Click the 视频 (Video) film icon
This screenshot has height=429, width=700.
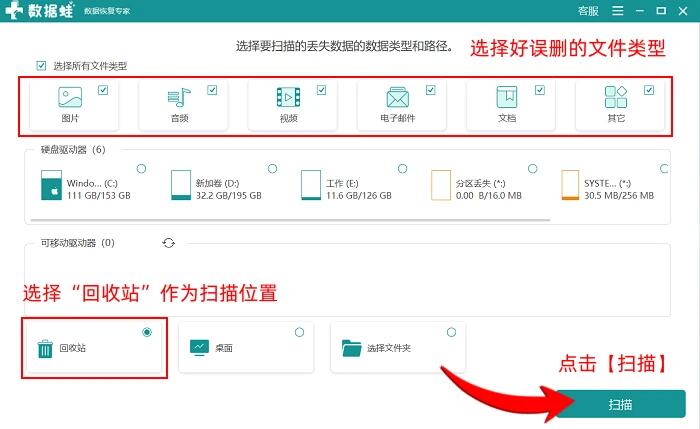(288, 98)
